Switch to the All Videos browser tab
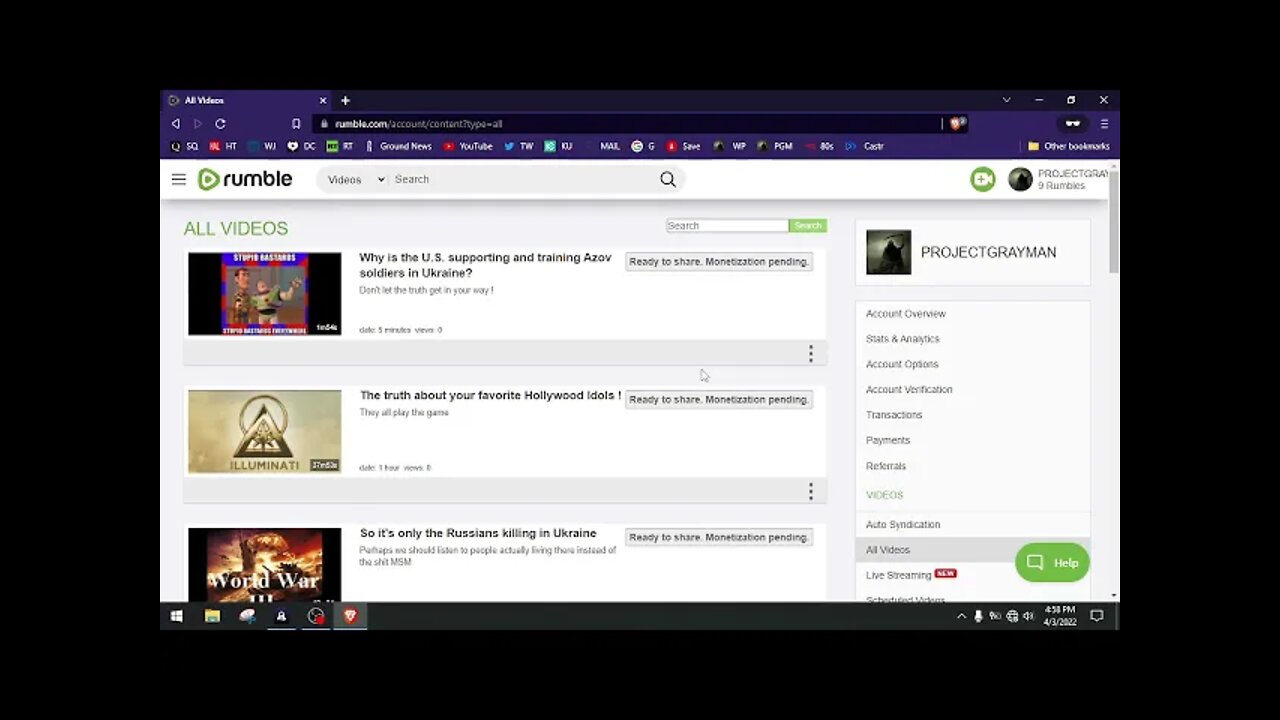The height and width of the screenshot is (720, 1280). pos(247,100)
